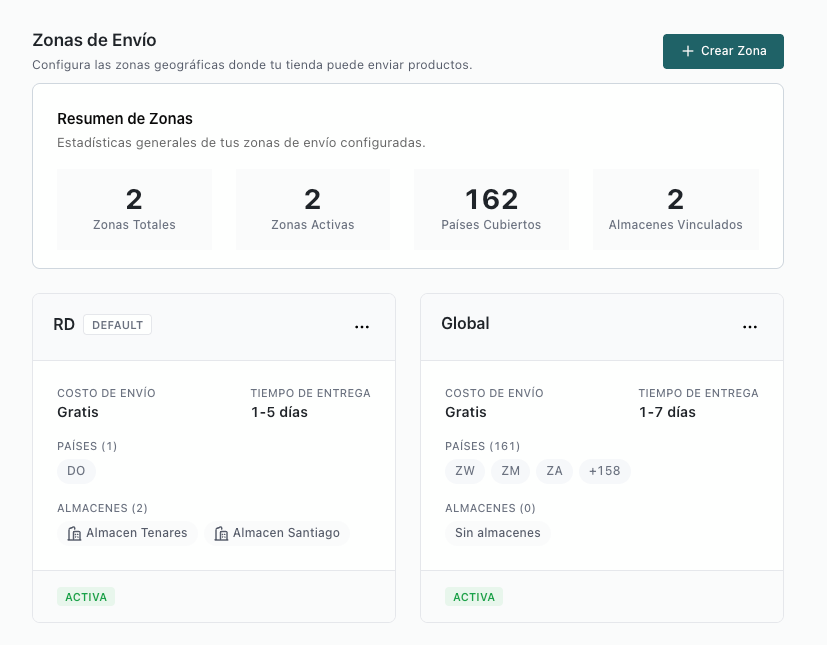Expand the PAÍSES (1) section in RD
The width and height of the screenshot is (827, 645).
tap(87, 446)
